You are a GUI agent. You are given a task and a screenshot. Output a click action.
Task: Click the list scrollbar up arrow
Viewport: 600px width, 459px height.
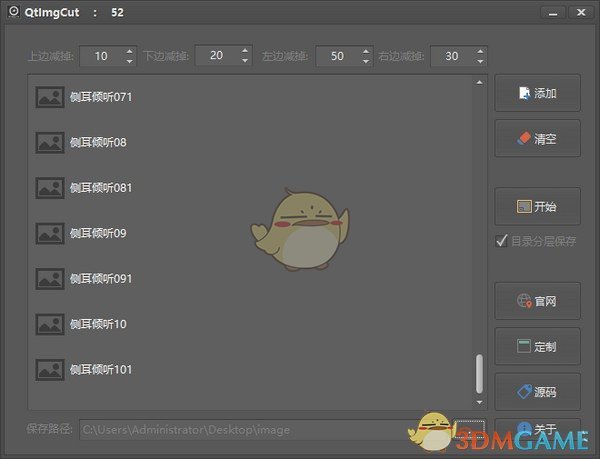[x=479, y=82]
